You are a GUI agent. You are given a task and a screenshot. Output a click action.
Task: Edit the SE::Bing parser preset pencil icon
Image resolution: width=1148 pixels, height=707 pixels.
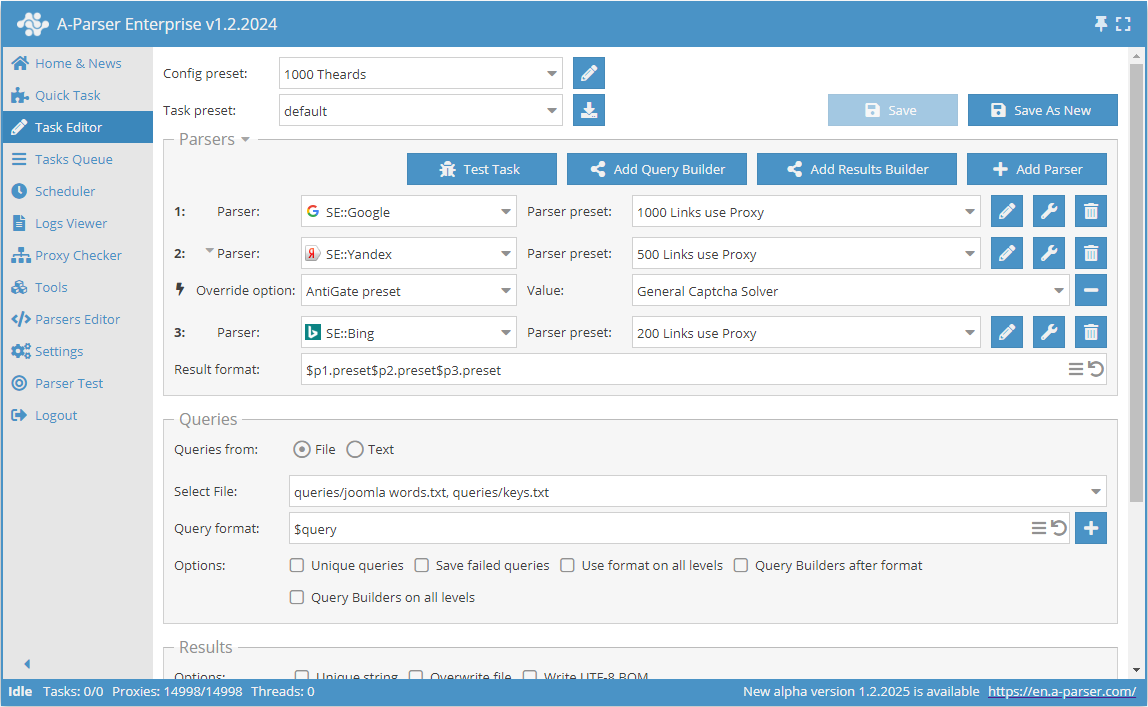click(x=1007, y=332)
